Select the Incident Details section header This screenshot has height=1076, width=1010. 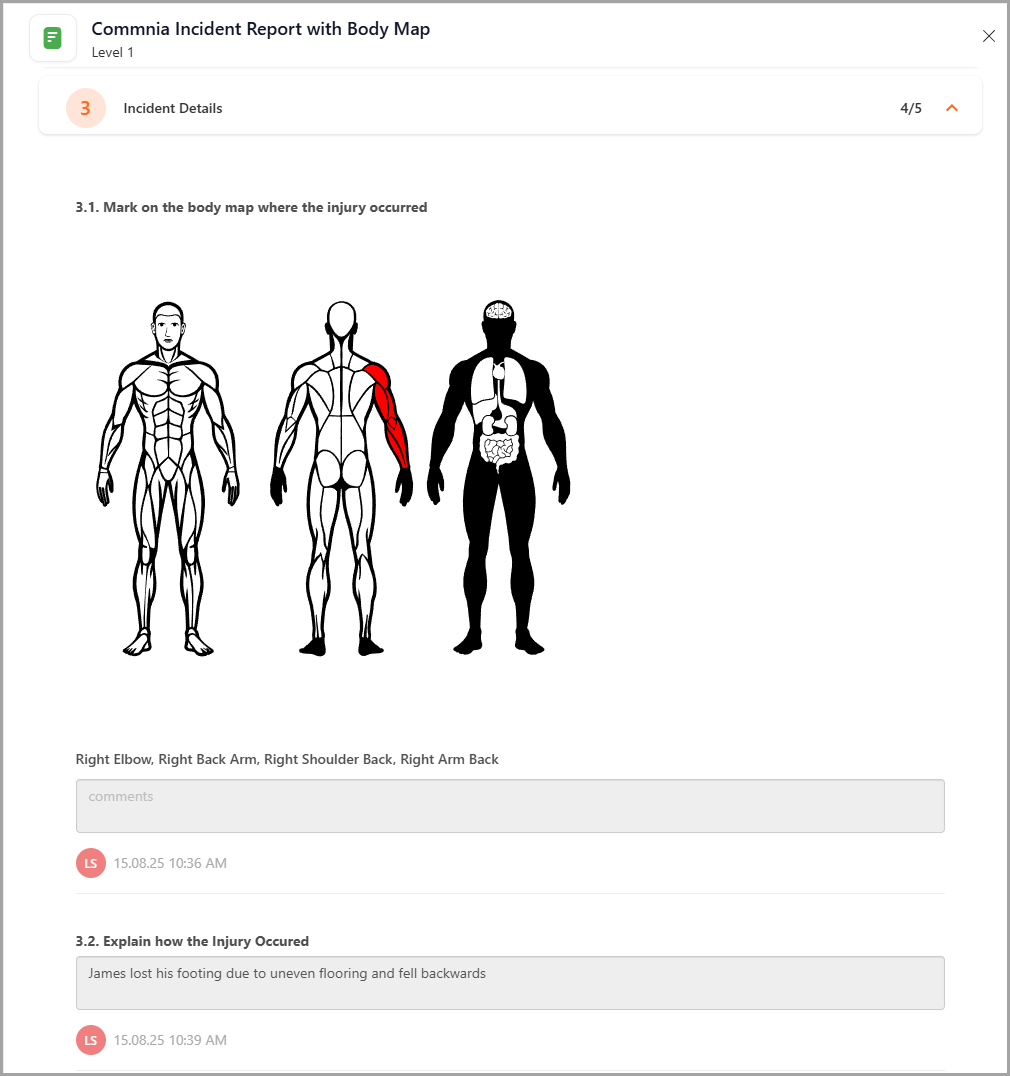(510, 106)
